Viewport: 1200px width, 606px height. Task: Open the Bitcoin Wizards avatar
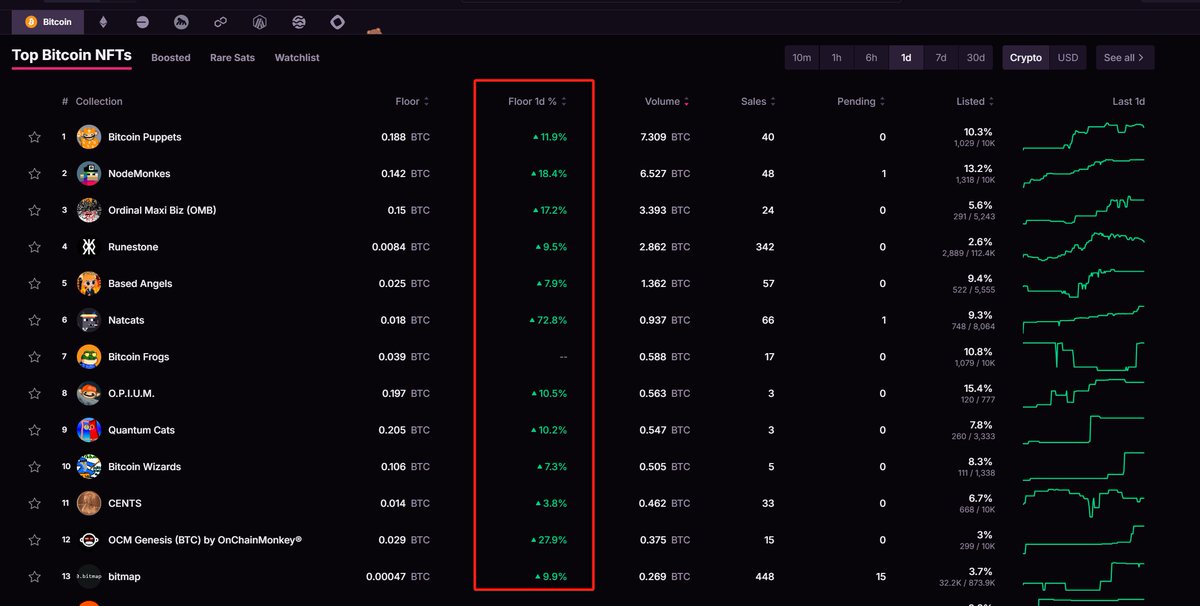point(89,467)
